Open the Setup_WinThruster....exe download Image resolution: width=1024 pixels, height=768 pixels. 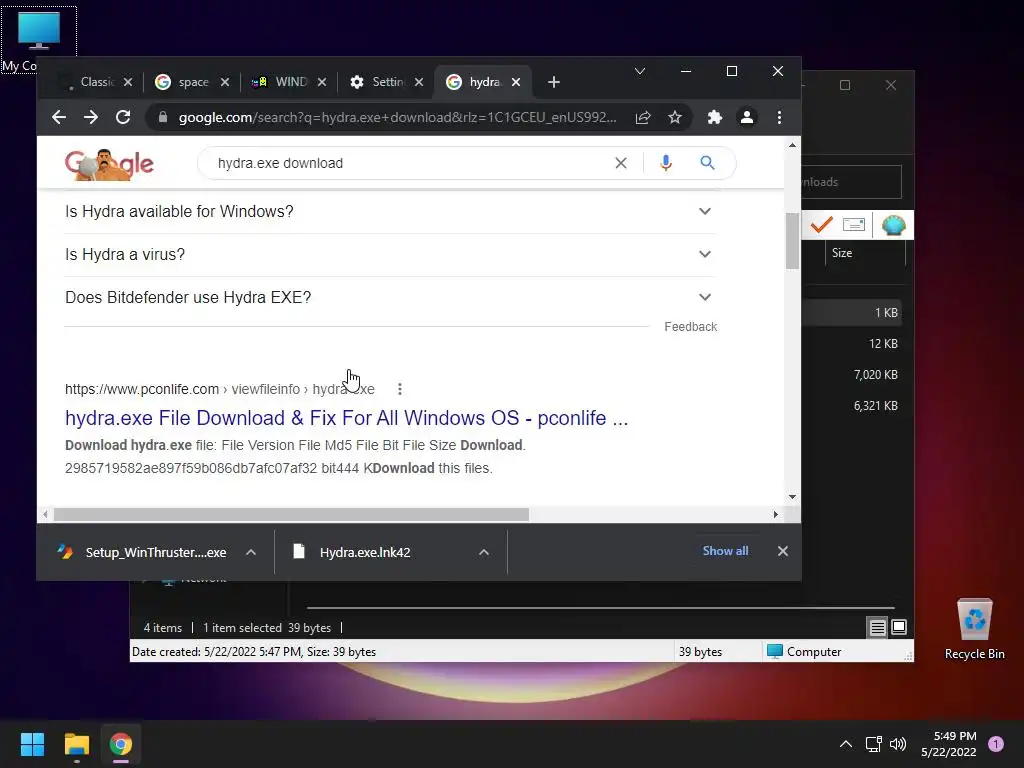[155, 552]
